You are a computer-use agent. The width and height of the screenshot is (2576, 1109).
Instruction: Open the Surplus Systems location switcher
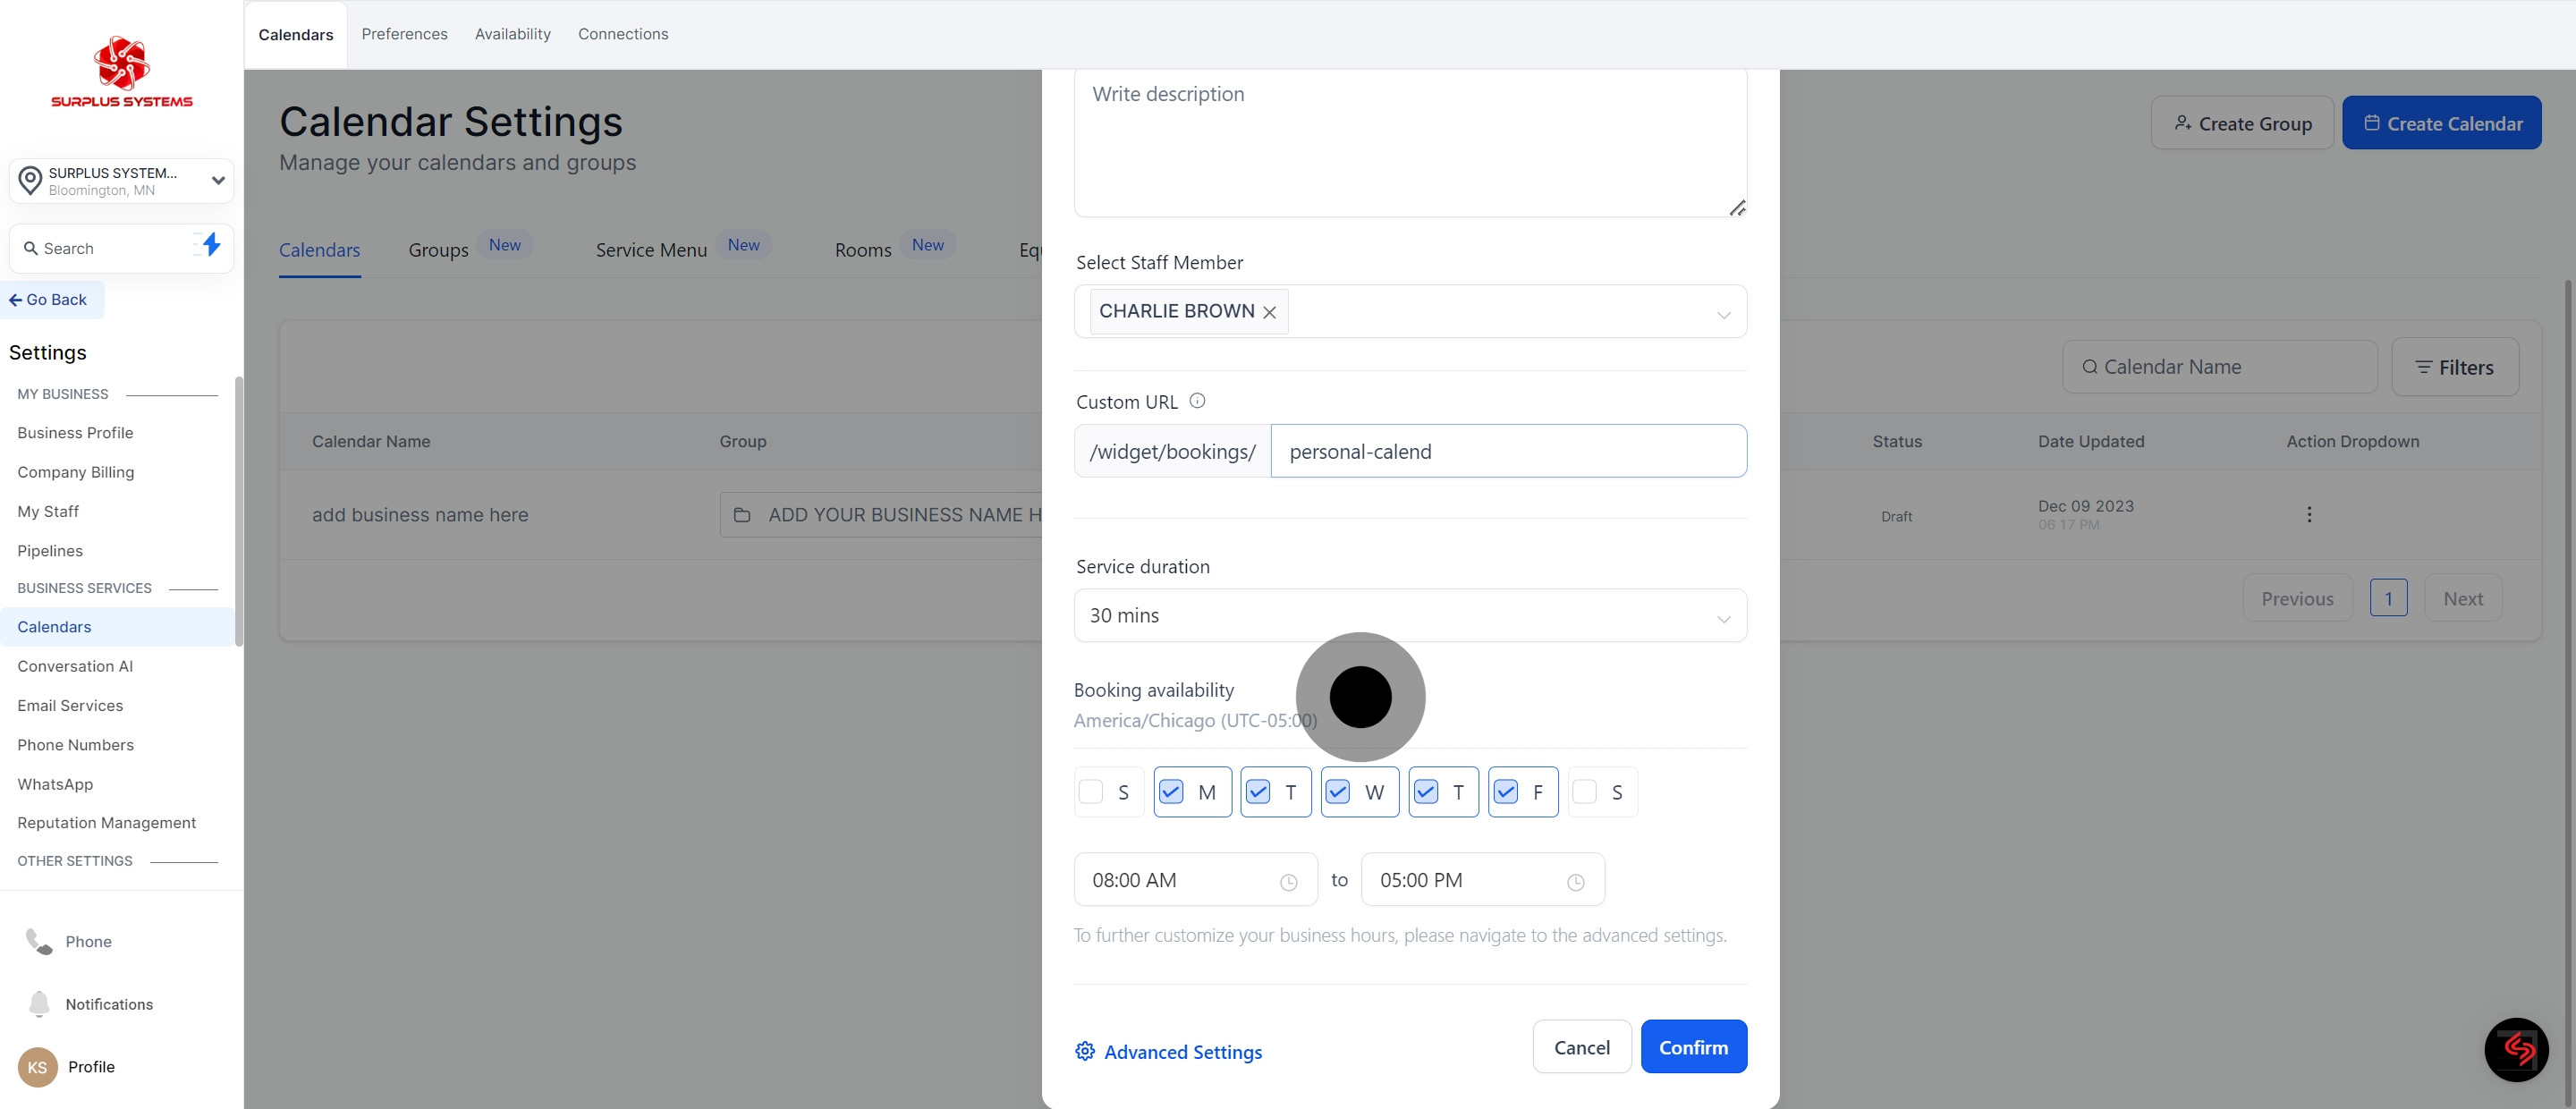[x=121, y=181]
